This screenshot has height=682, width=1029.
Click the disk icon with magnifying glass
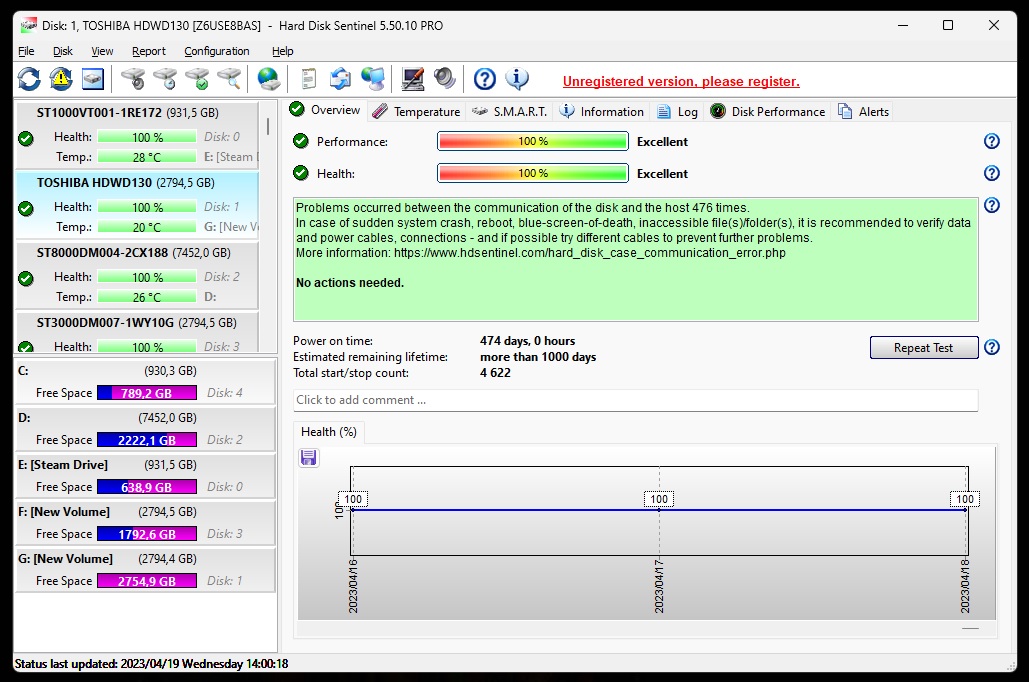coord(230,79)
